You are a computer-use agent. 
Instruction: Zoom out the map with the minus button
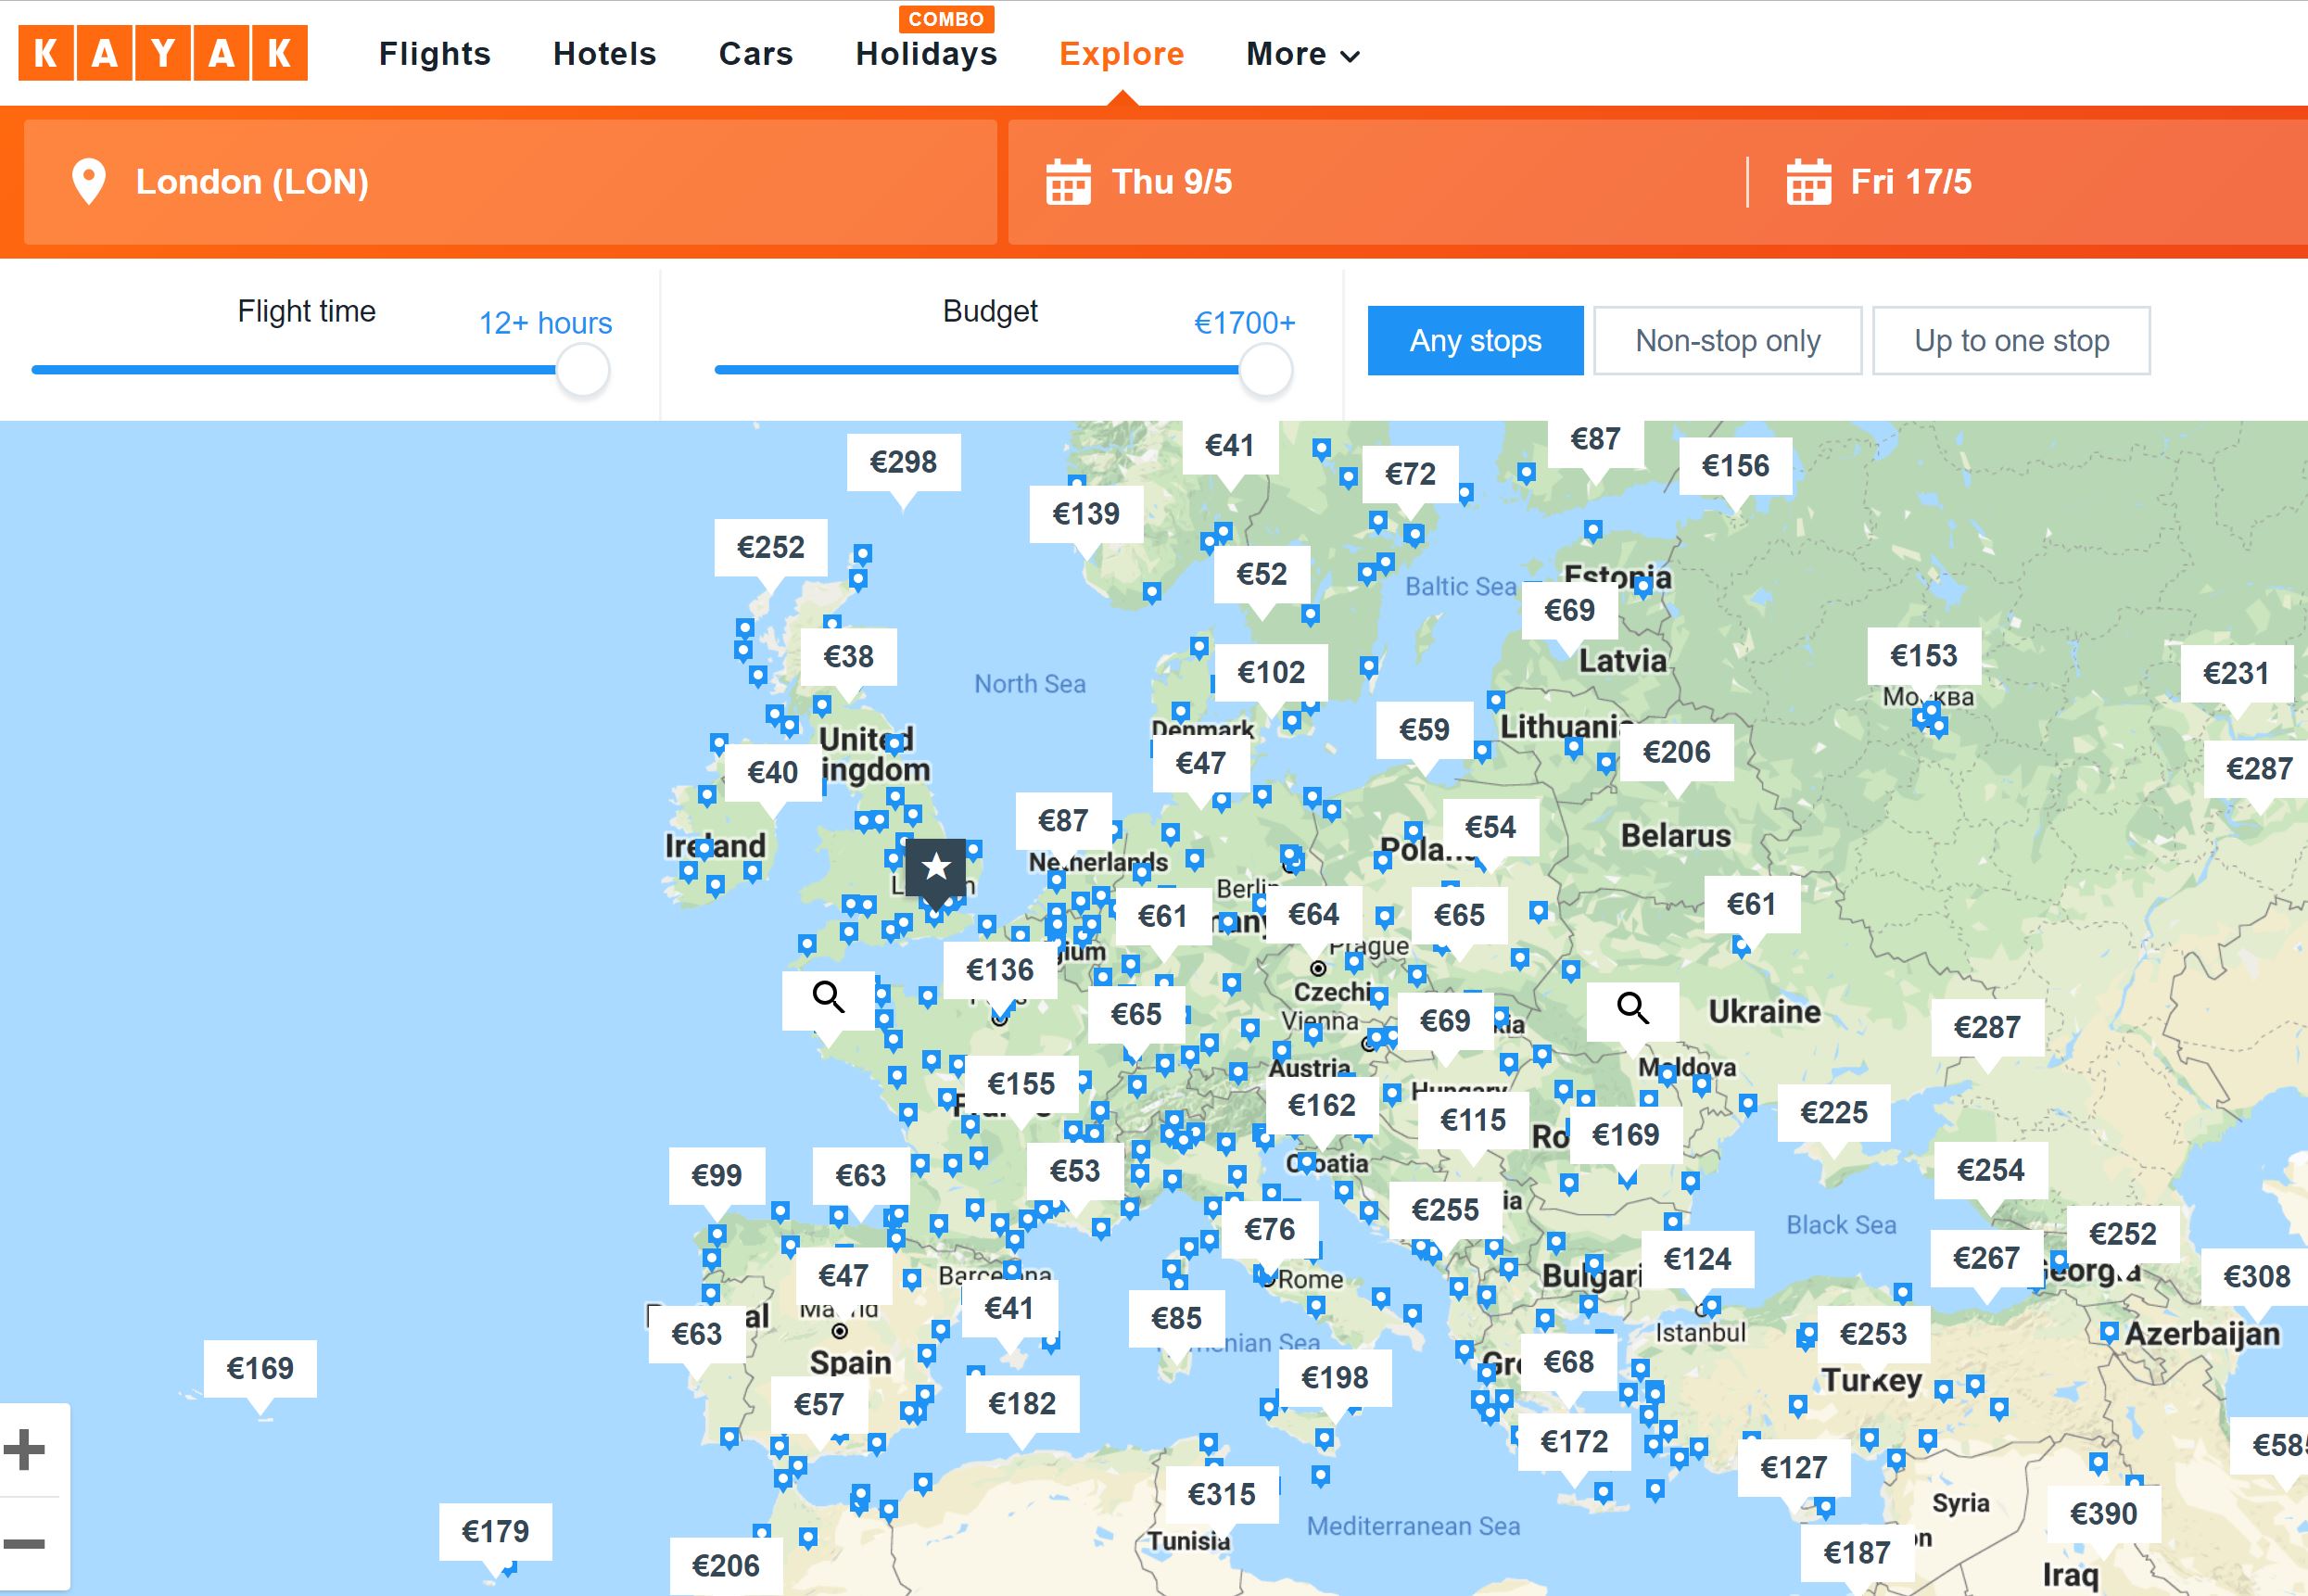click(25, 1543)
